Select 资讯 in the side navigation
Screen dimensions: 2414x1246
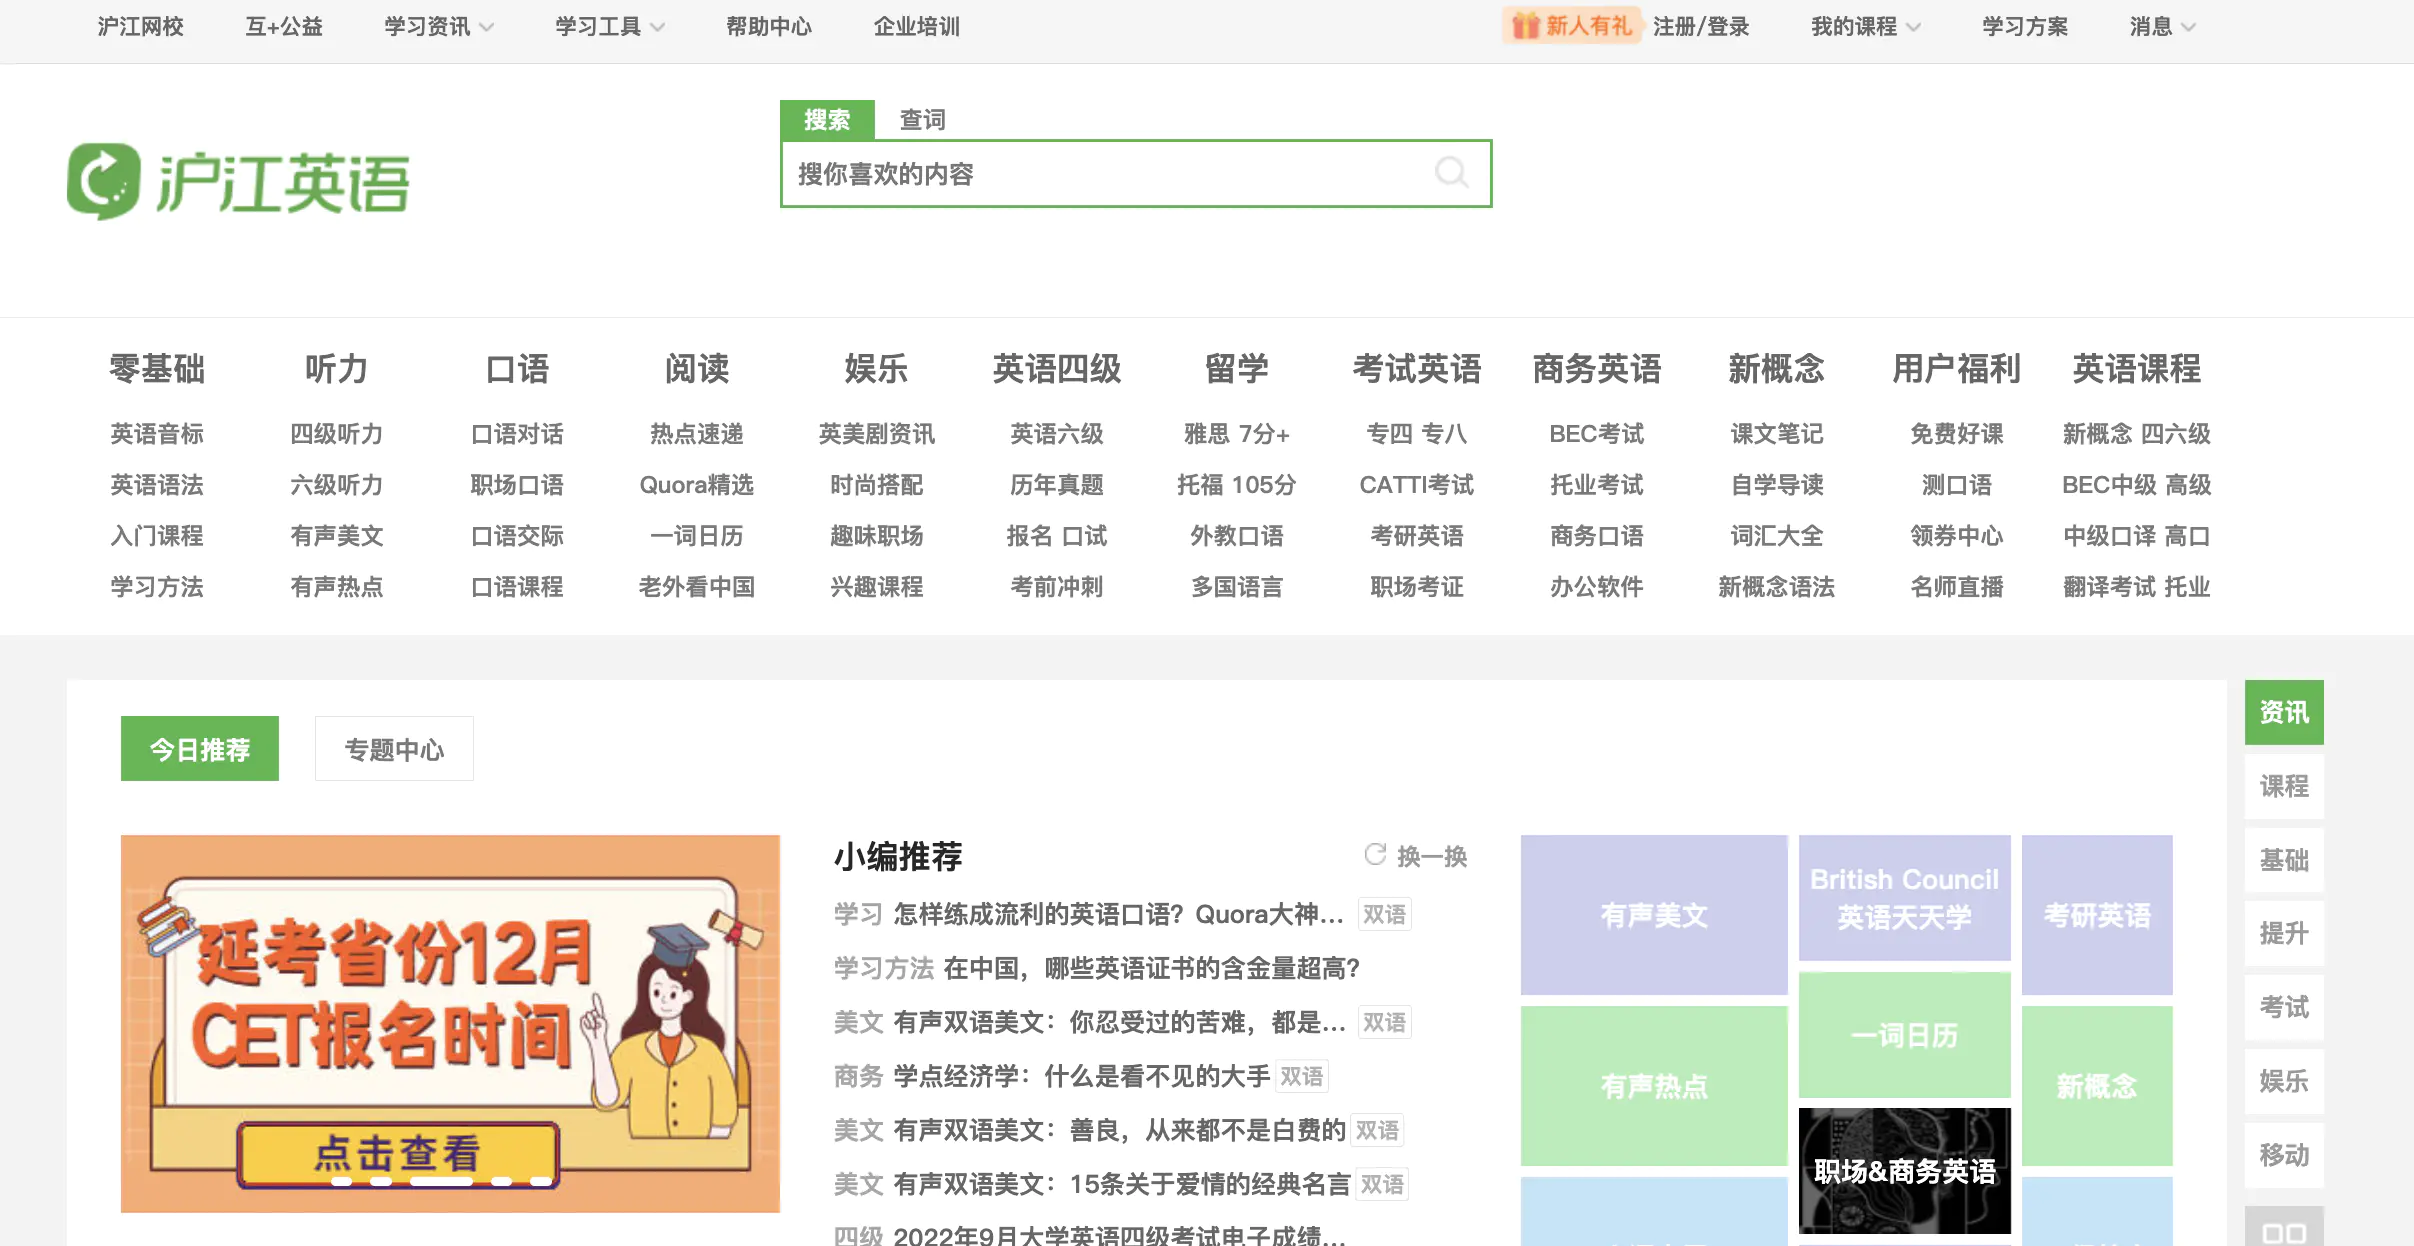[2284, 712]
